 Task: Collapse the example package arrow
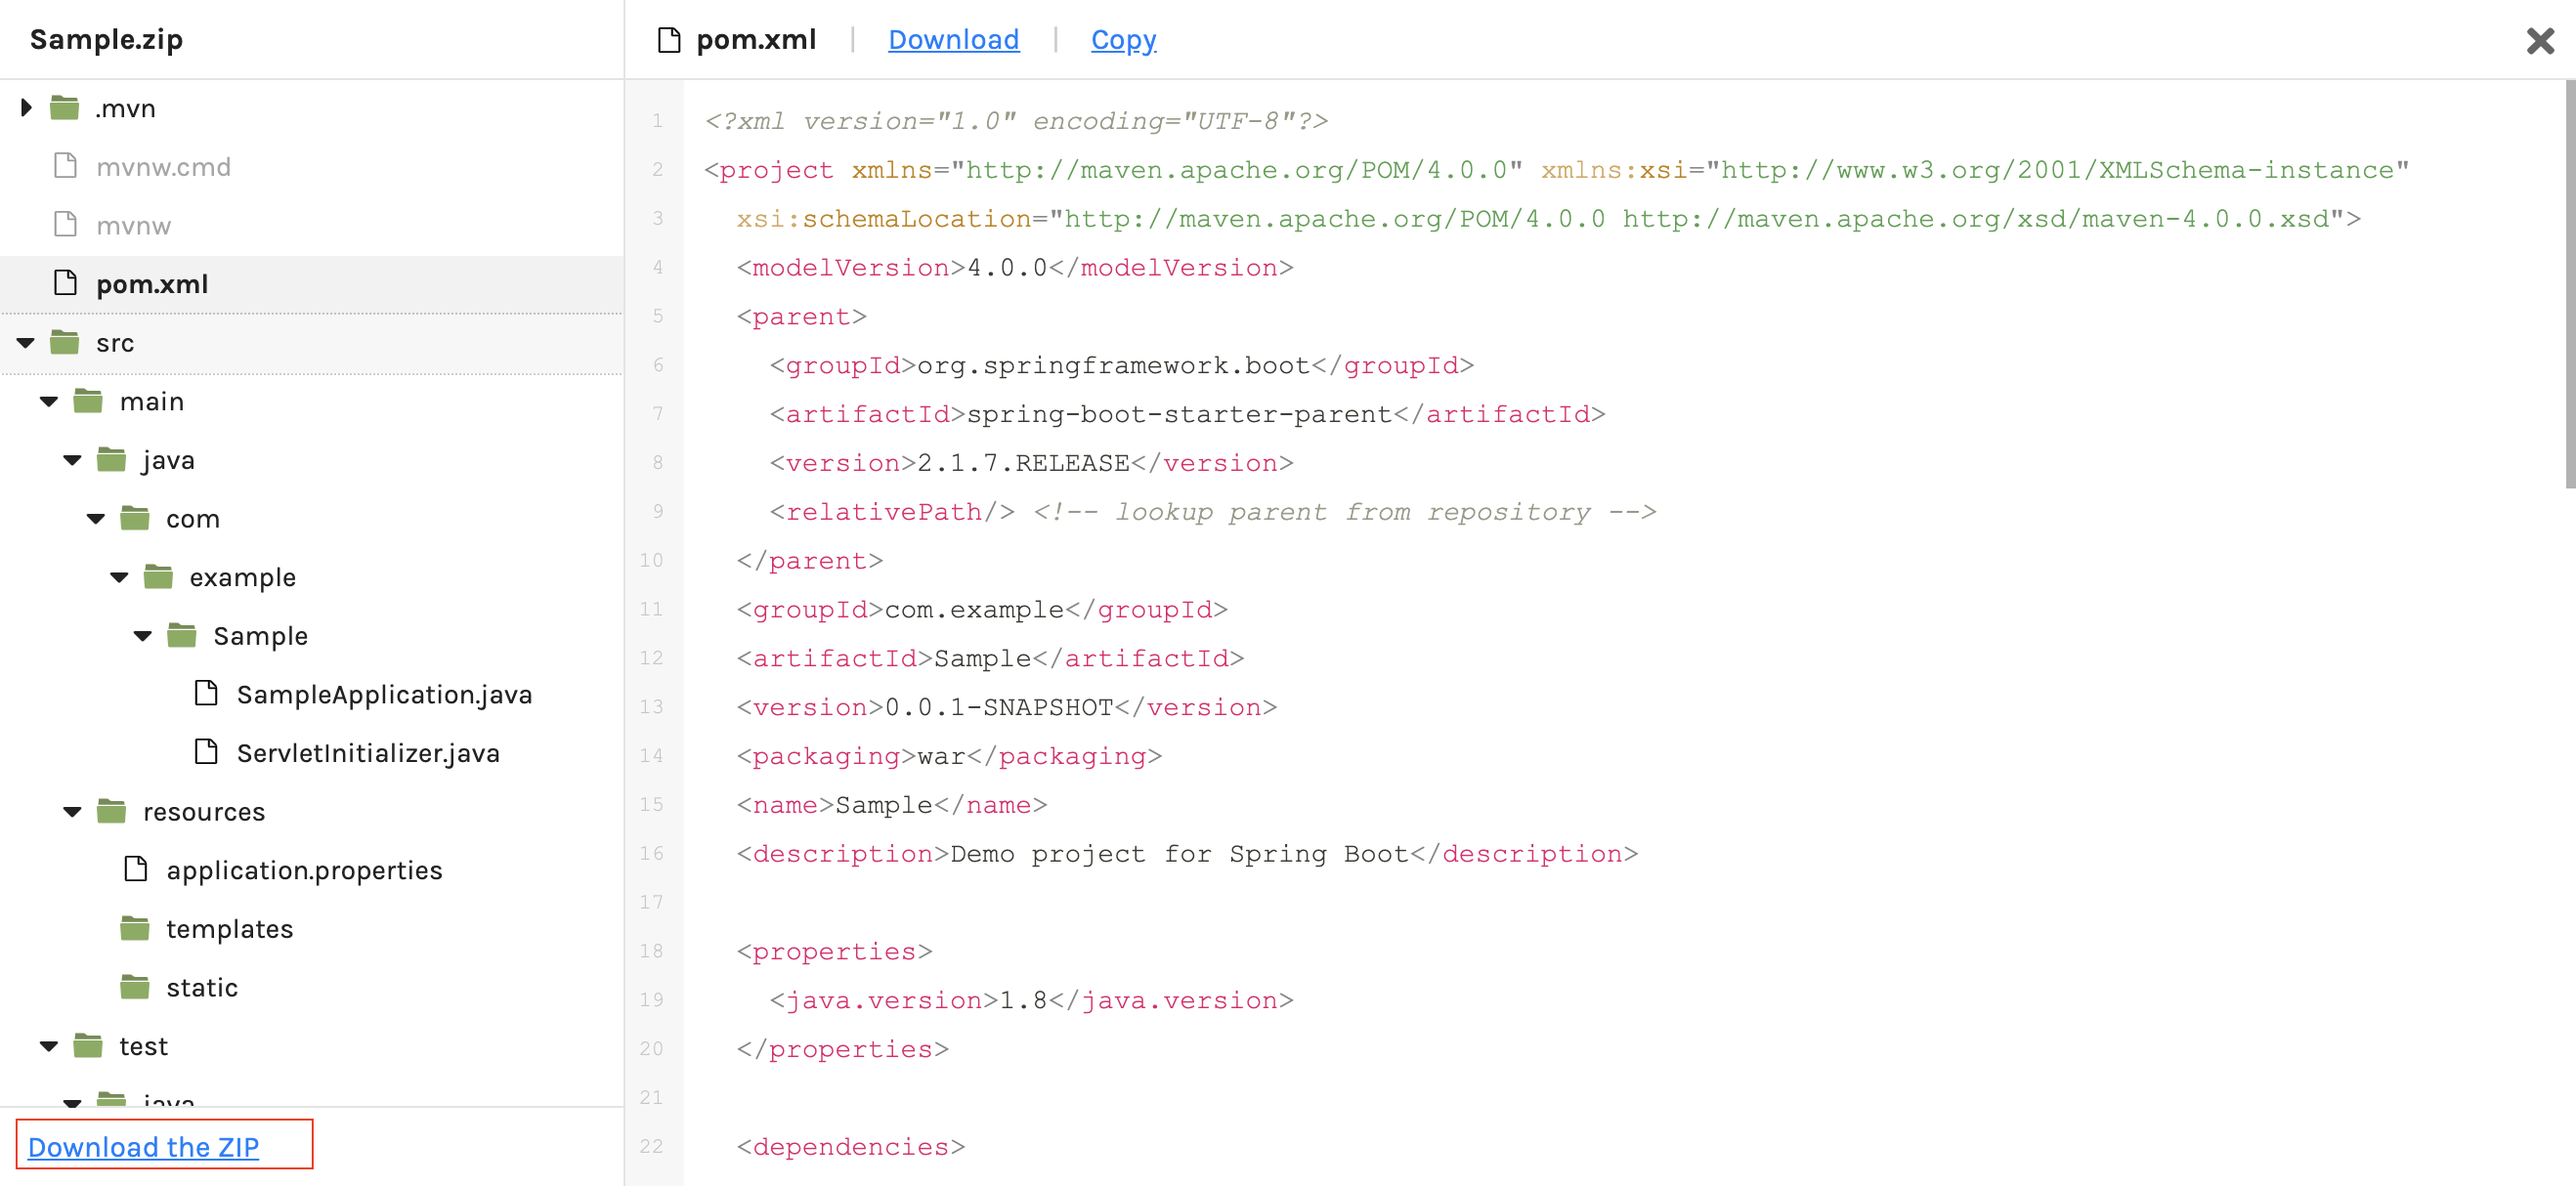pyautogui.click(x=119, y=577)
